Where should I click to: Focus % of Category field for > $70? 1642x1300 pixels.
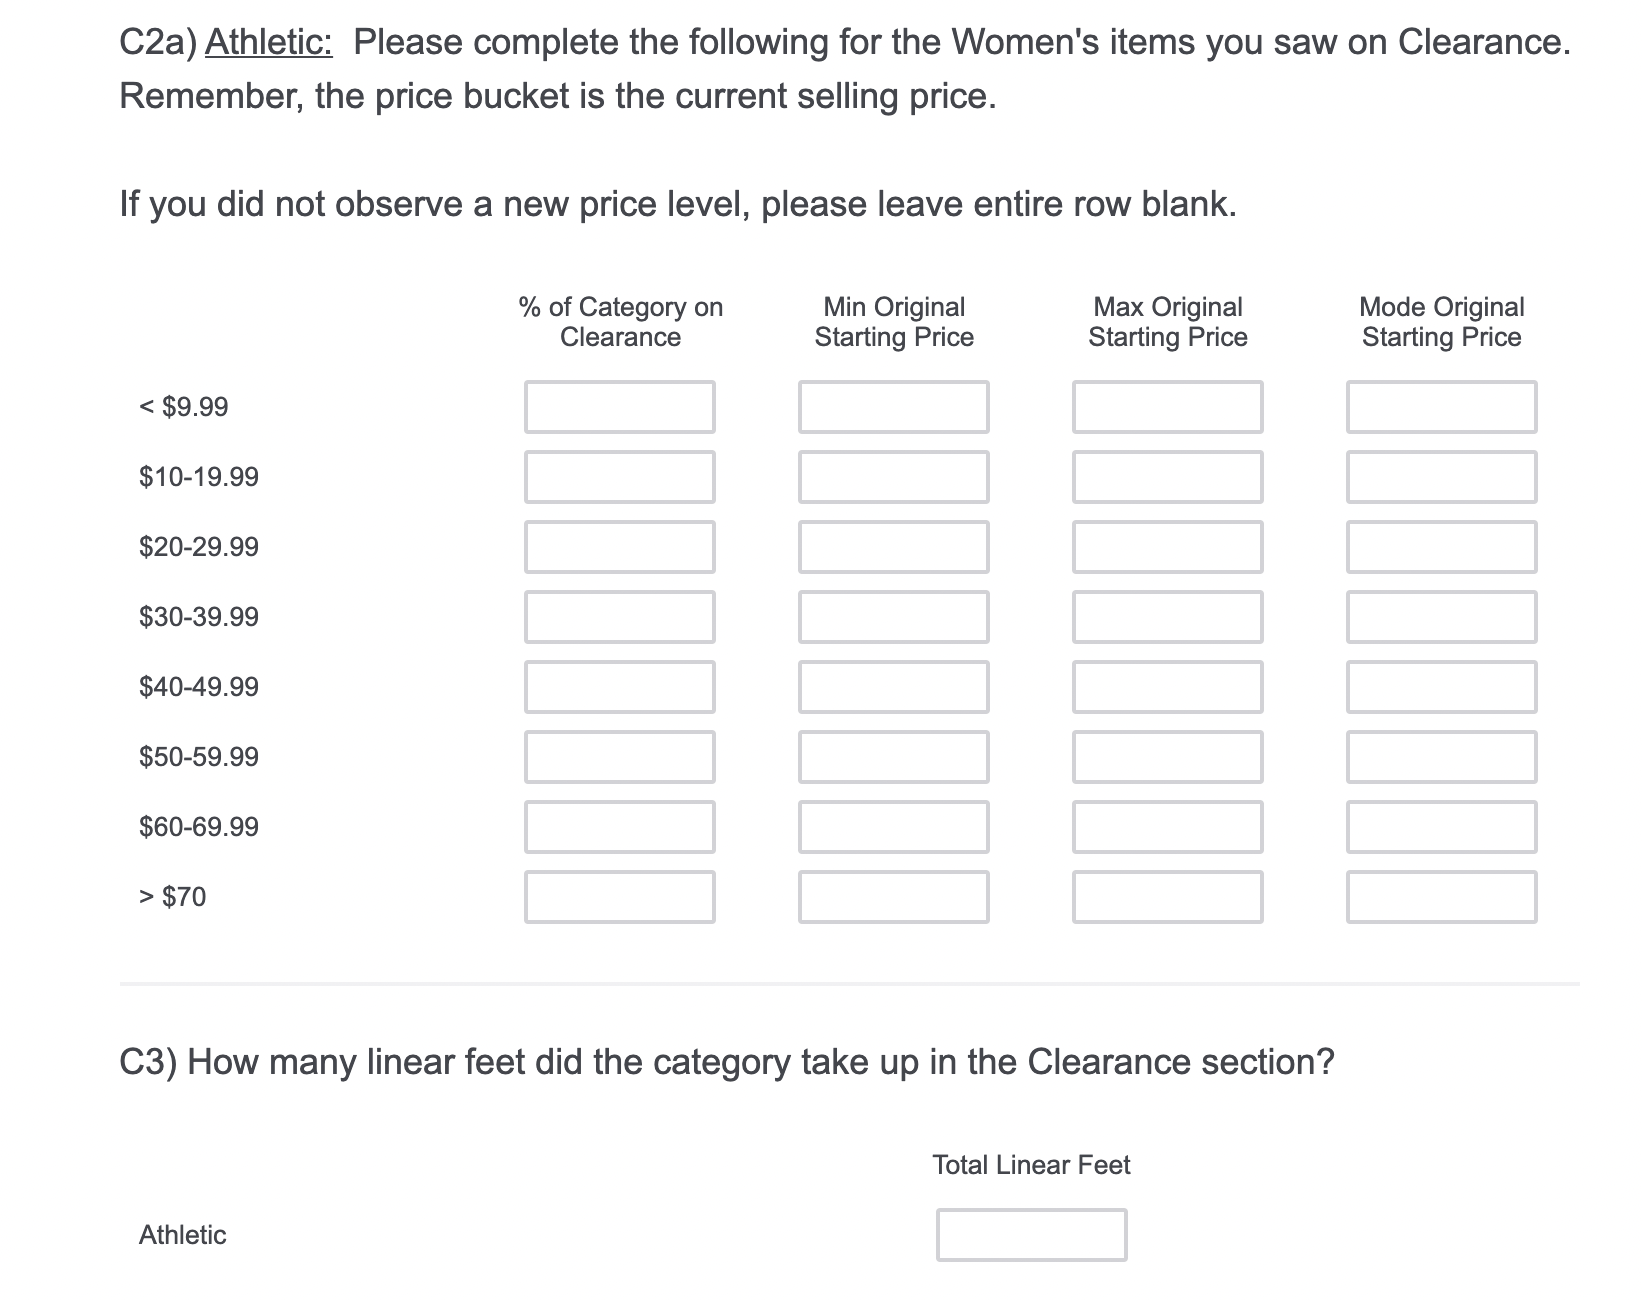click(x=619, y=897)
